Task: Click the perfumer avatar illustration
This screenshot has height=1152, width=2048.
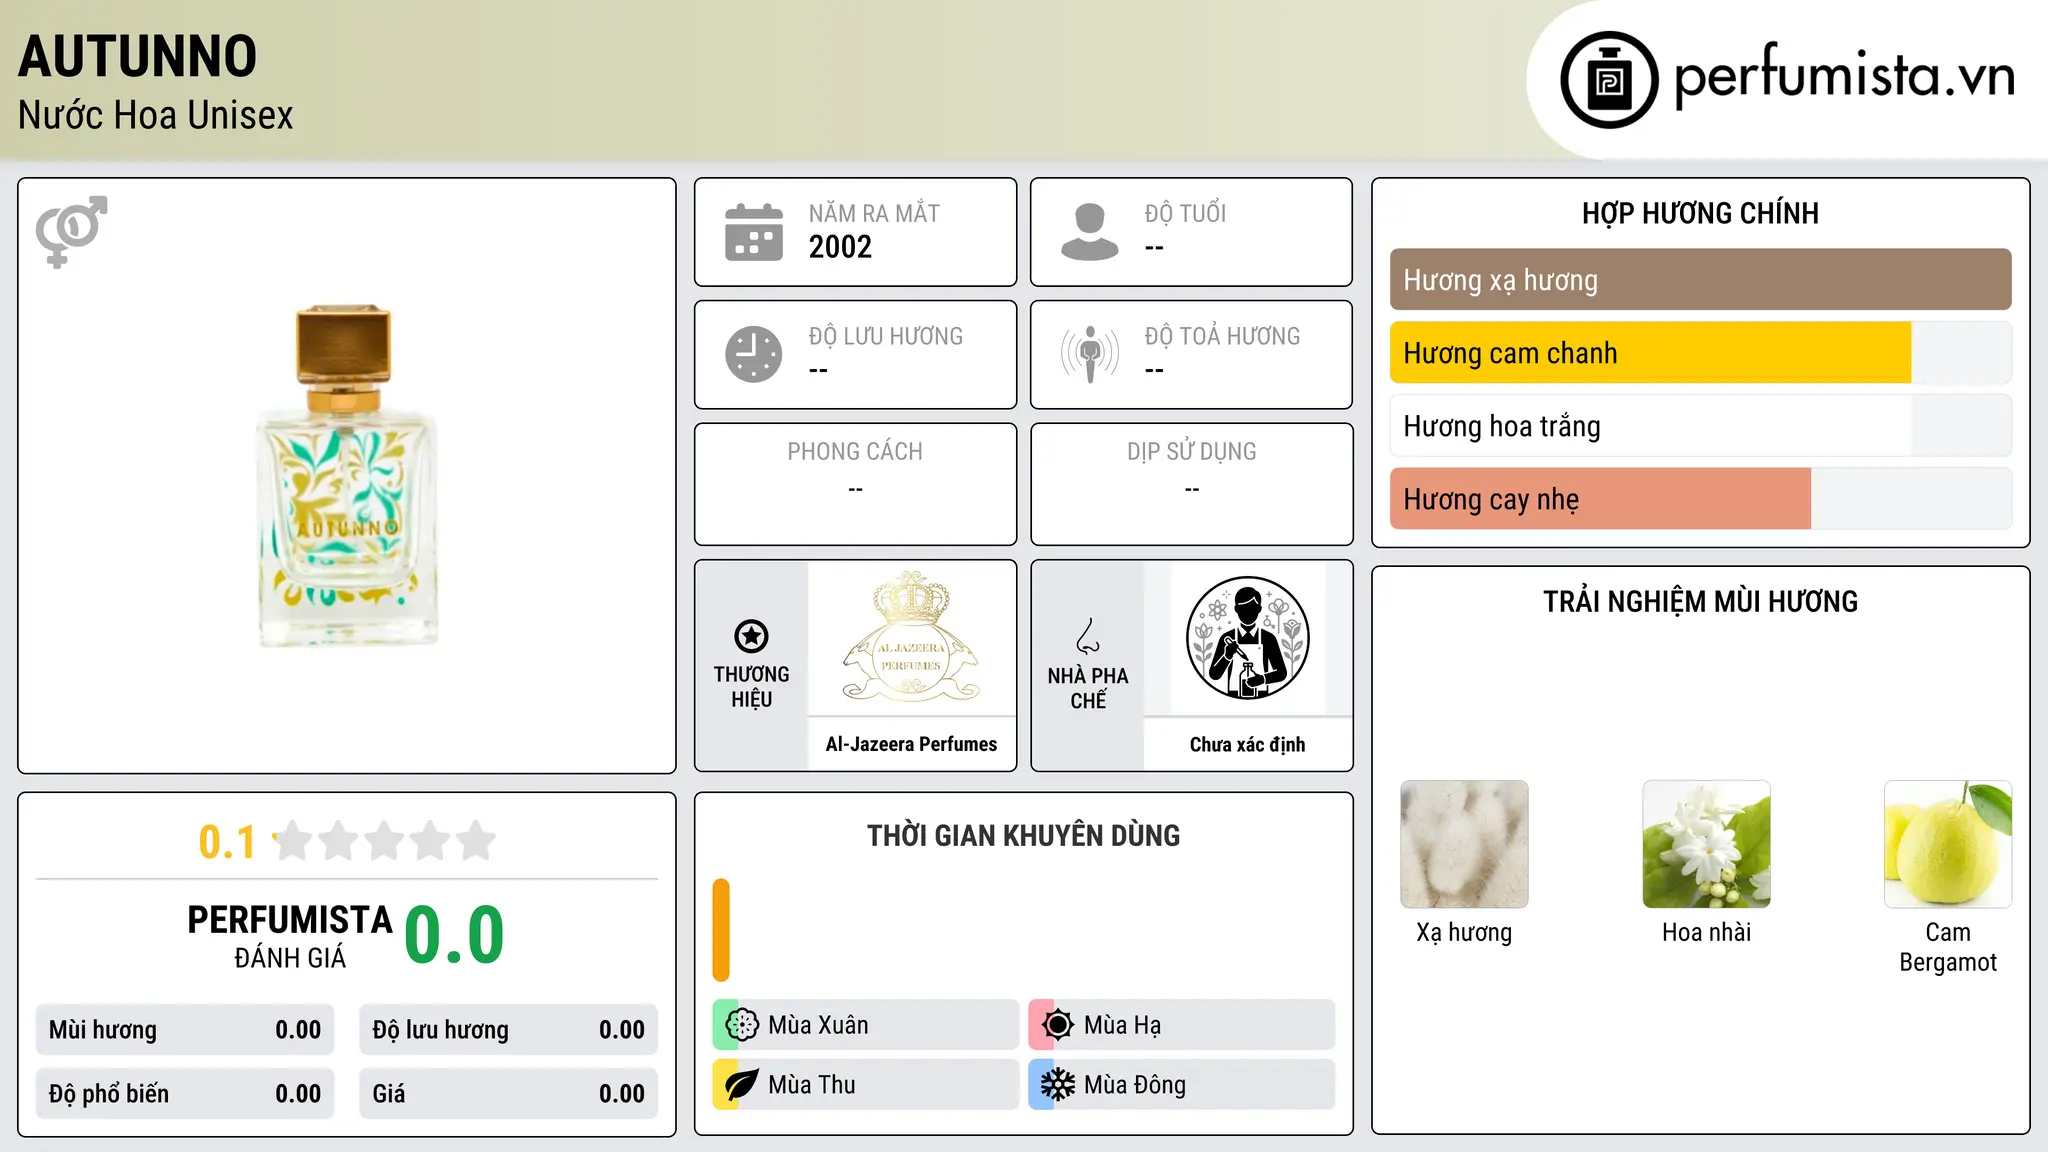Action: (x=1247, y=638)
